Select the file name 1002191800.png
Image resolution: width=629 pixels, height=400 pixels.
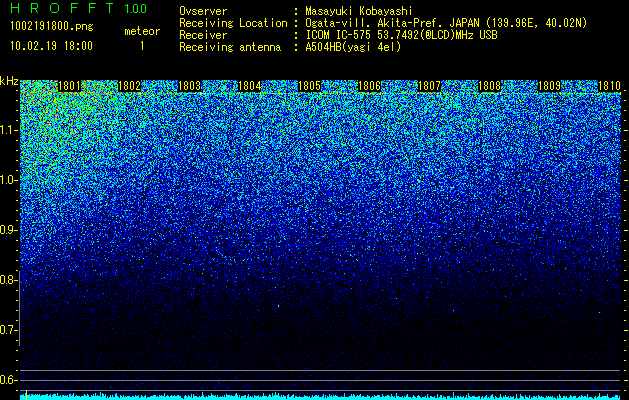pos(52,27)
